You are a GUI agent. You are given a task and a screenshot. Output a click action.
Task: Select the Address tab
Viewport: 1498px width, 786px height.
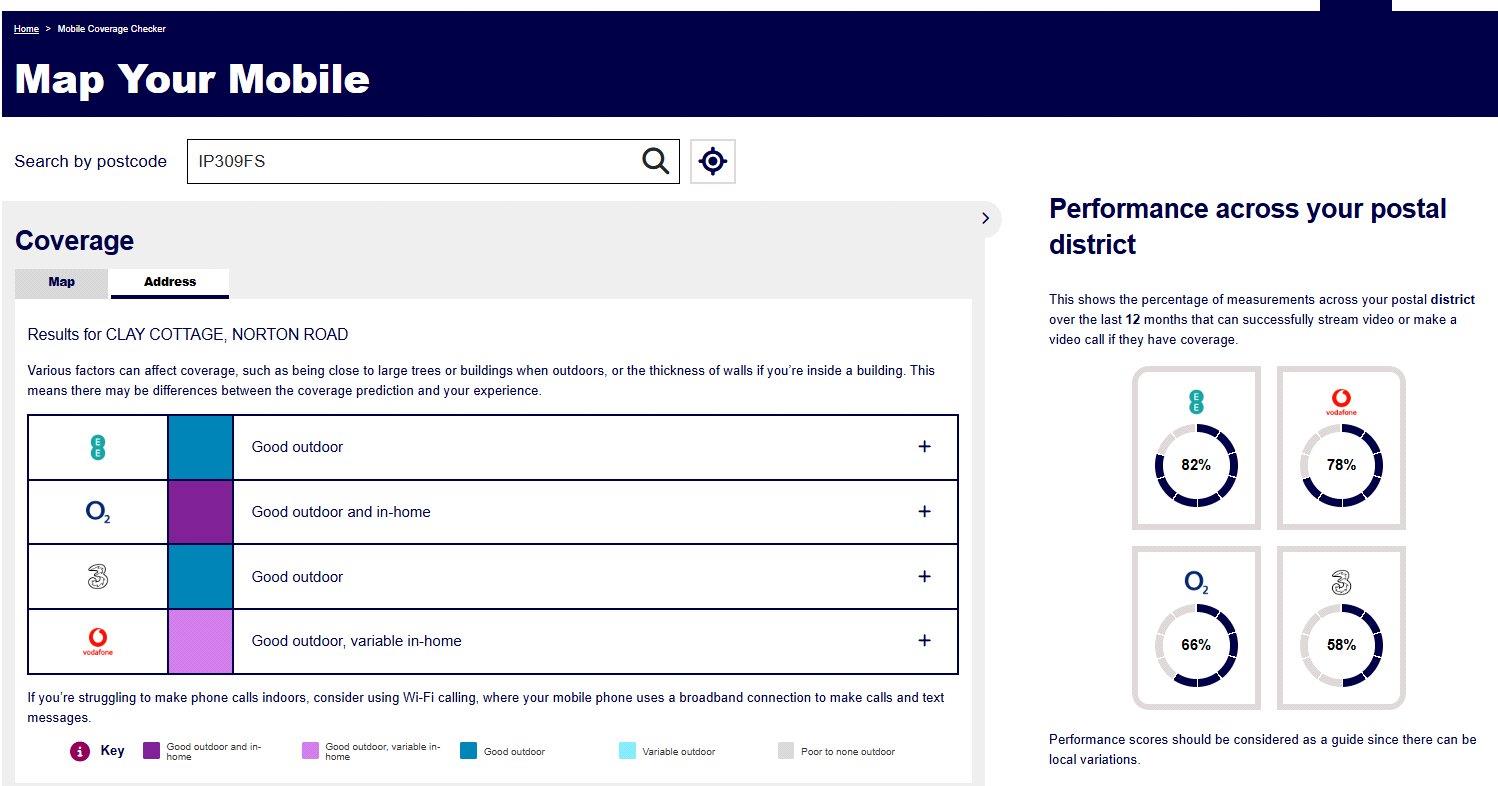[x=170, y=283]
